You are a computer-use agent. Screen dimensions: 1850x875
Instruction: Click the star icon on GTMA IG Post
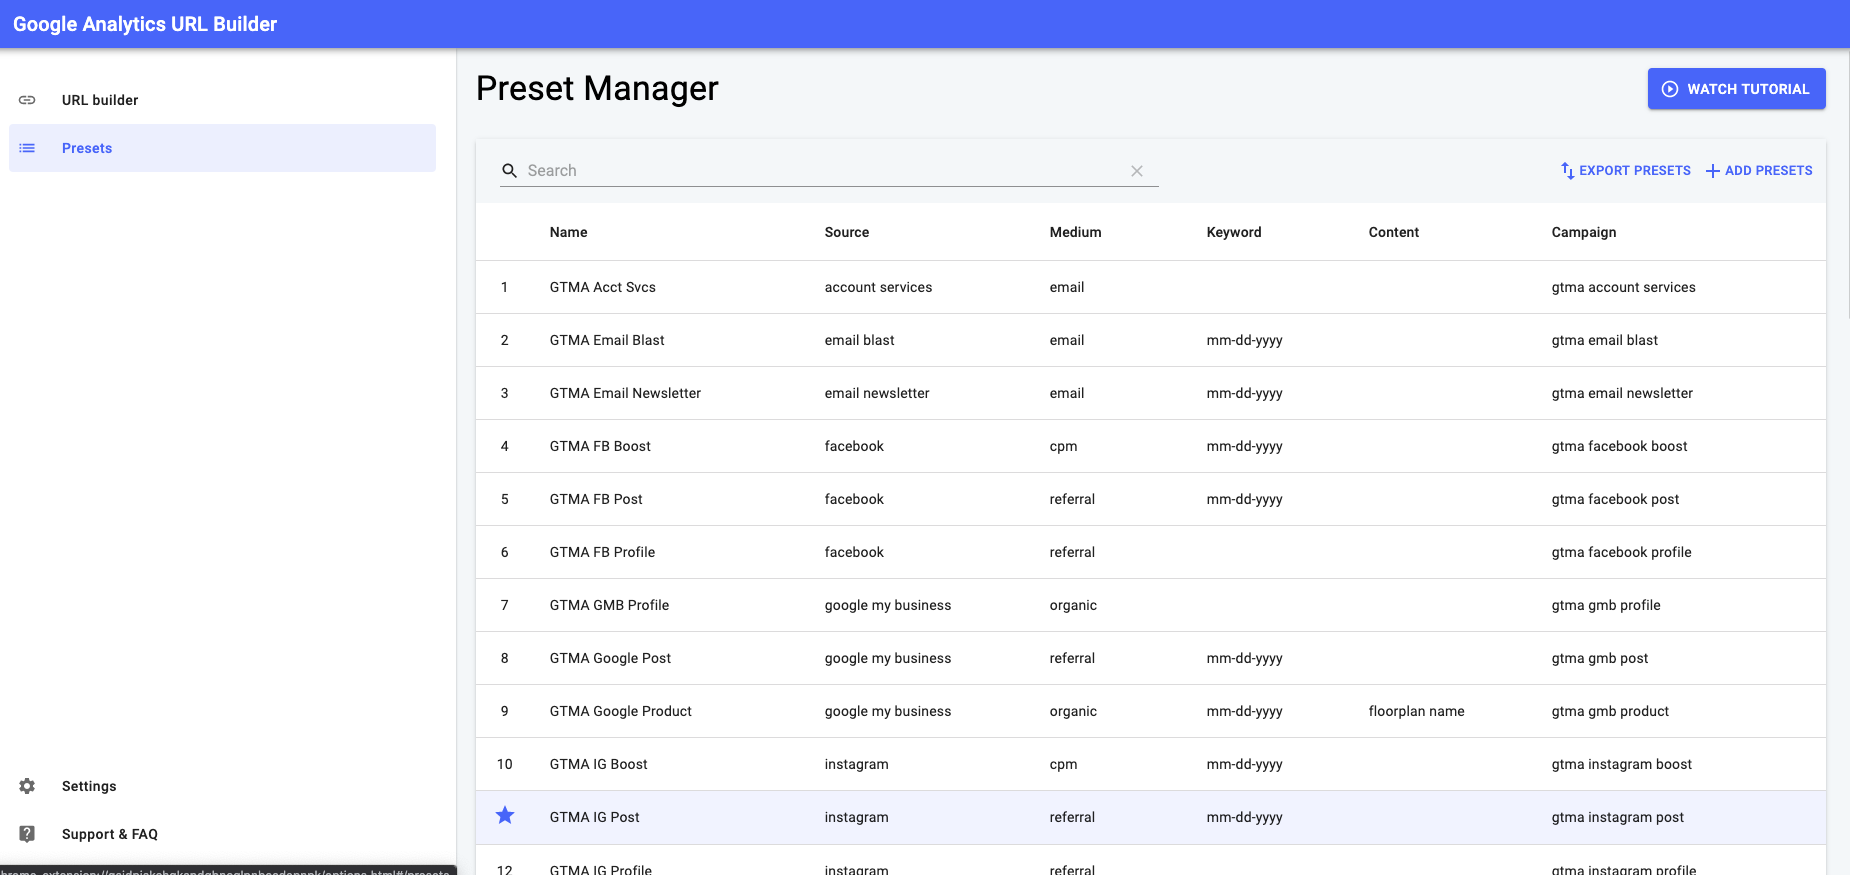point(505,816)
